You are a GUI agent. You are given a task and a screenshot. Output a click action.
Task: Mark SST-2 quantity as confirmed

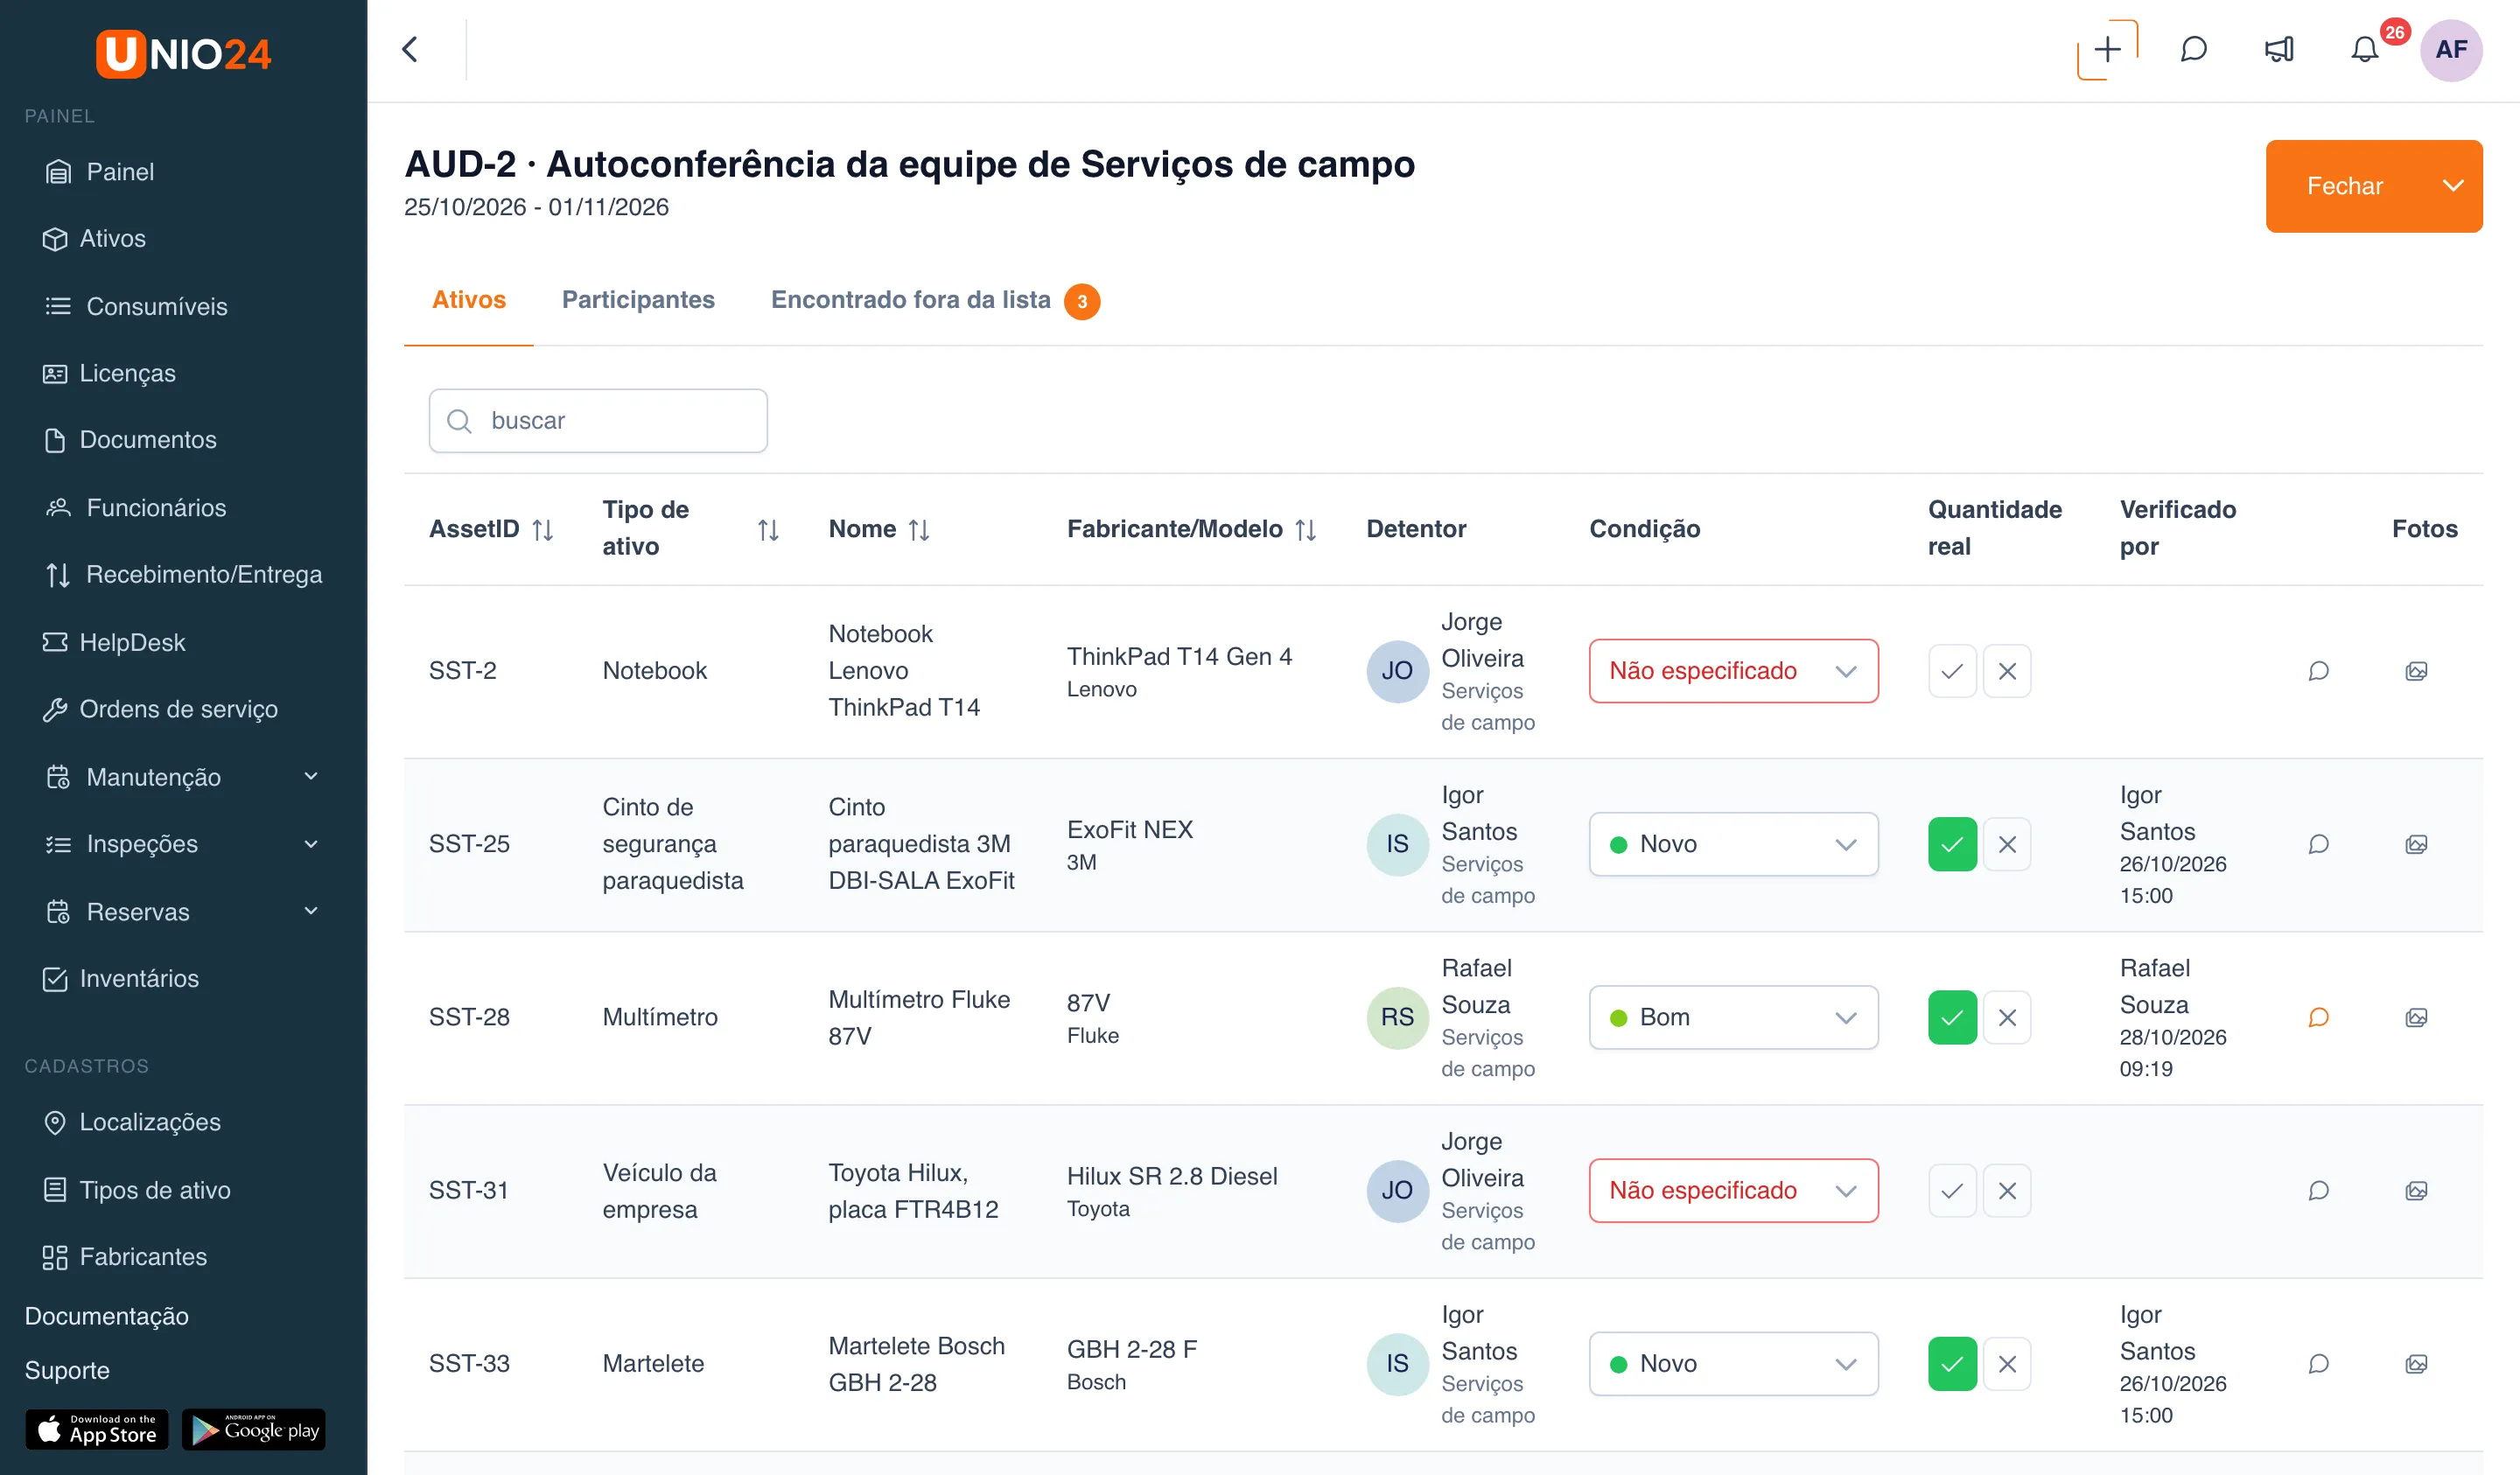click(1952, 671)
